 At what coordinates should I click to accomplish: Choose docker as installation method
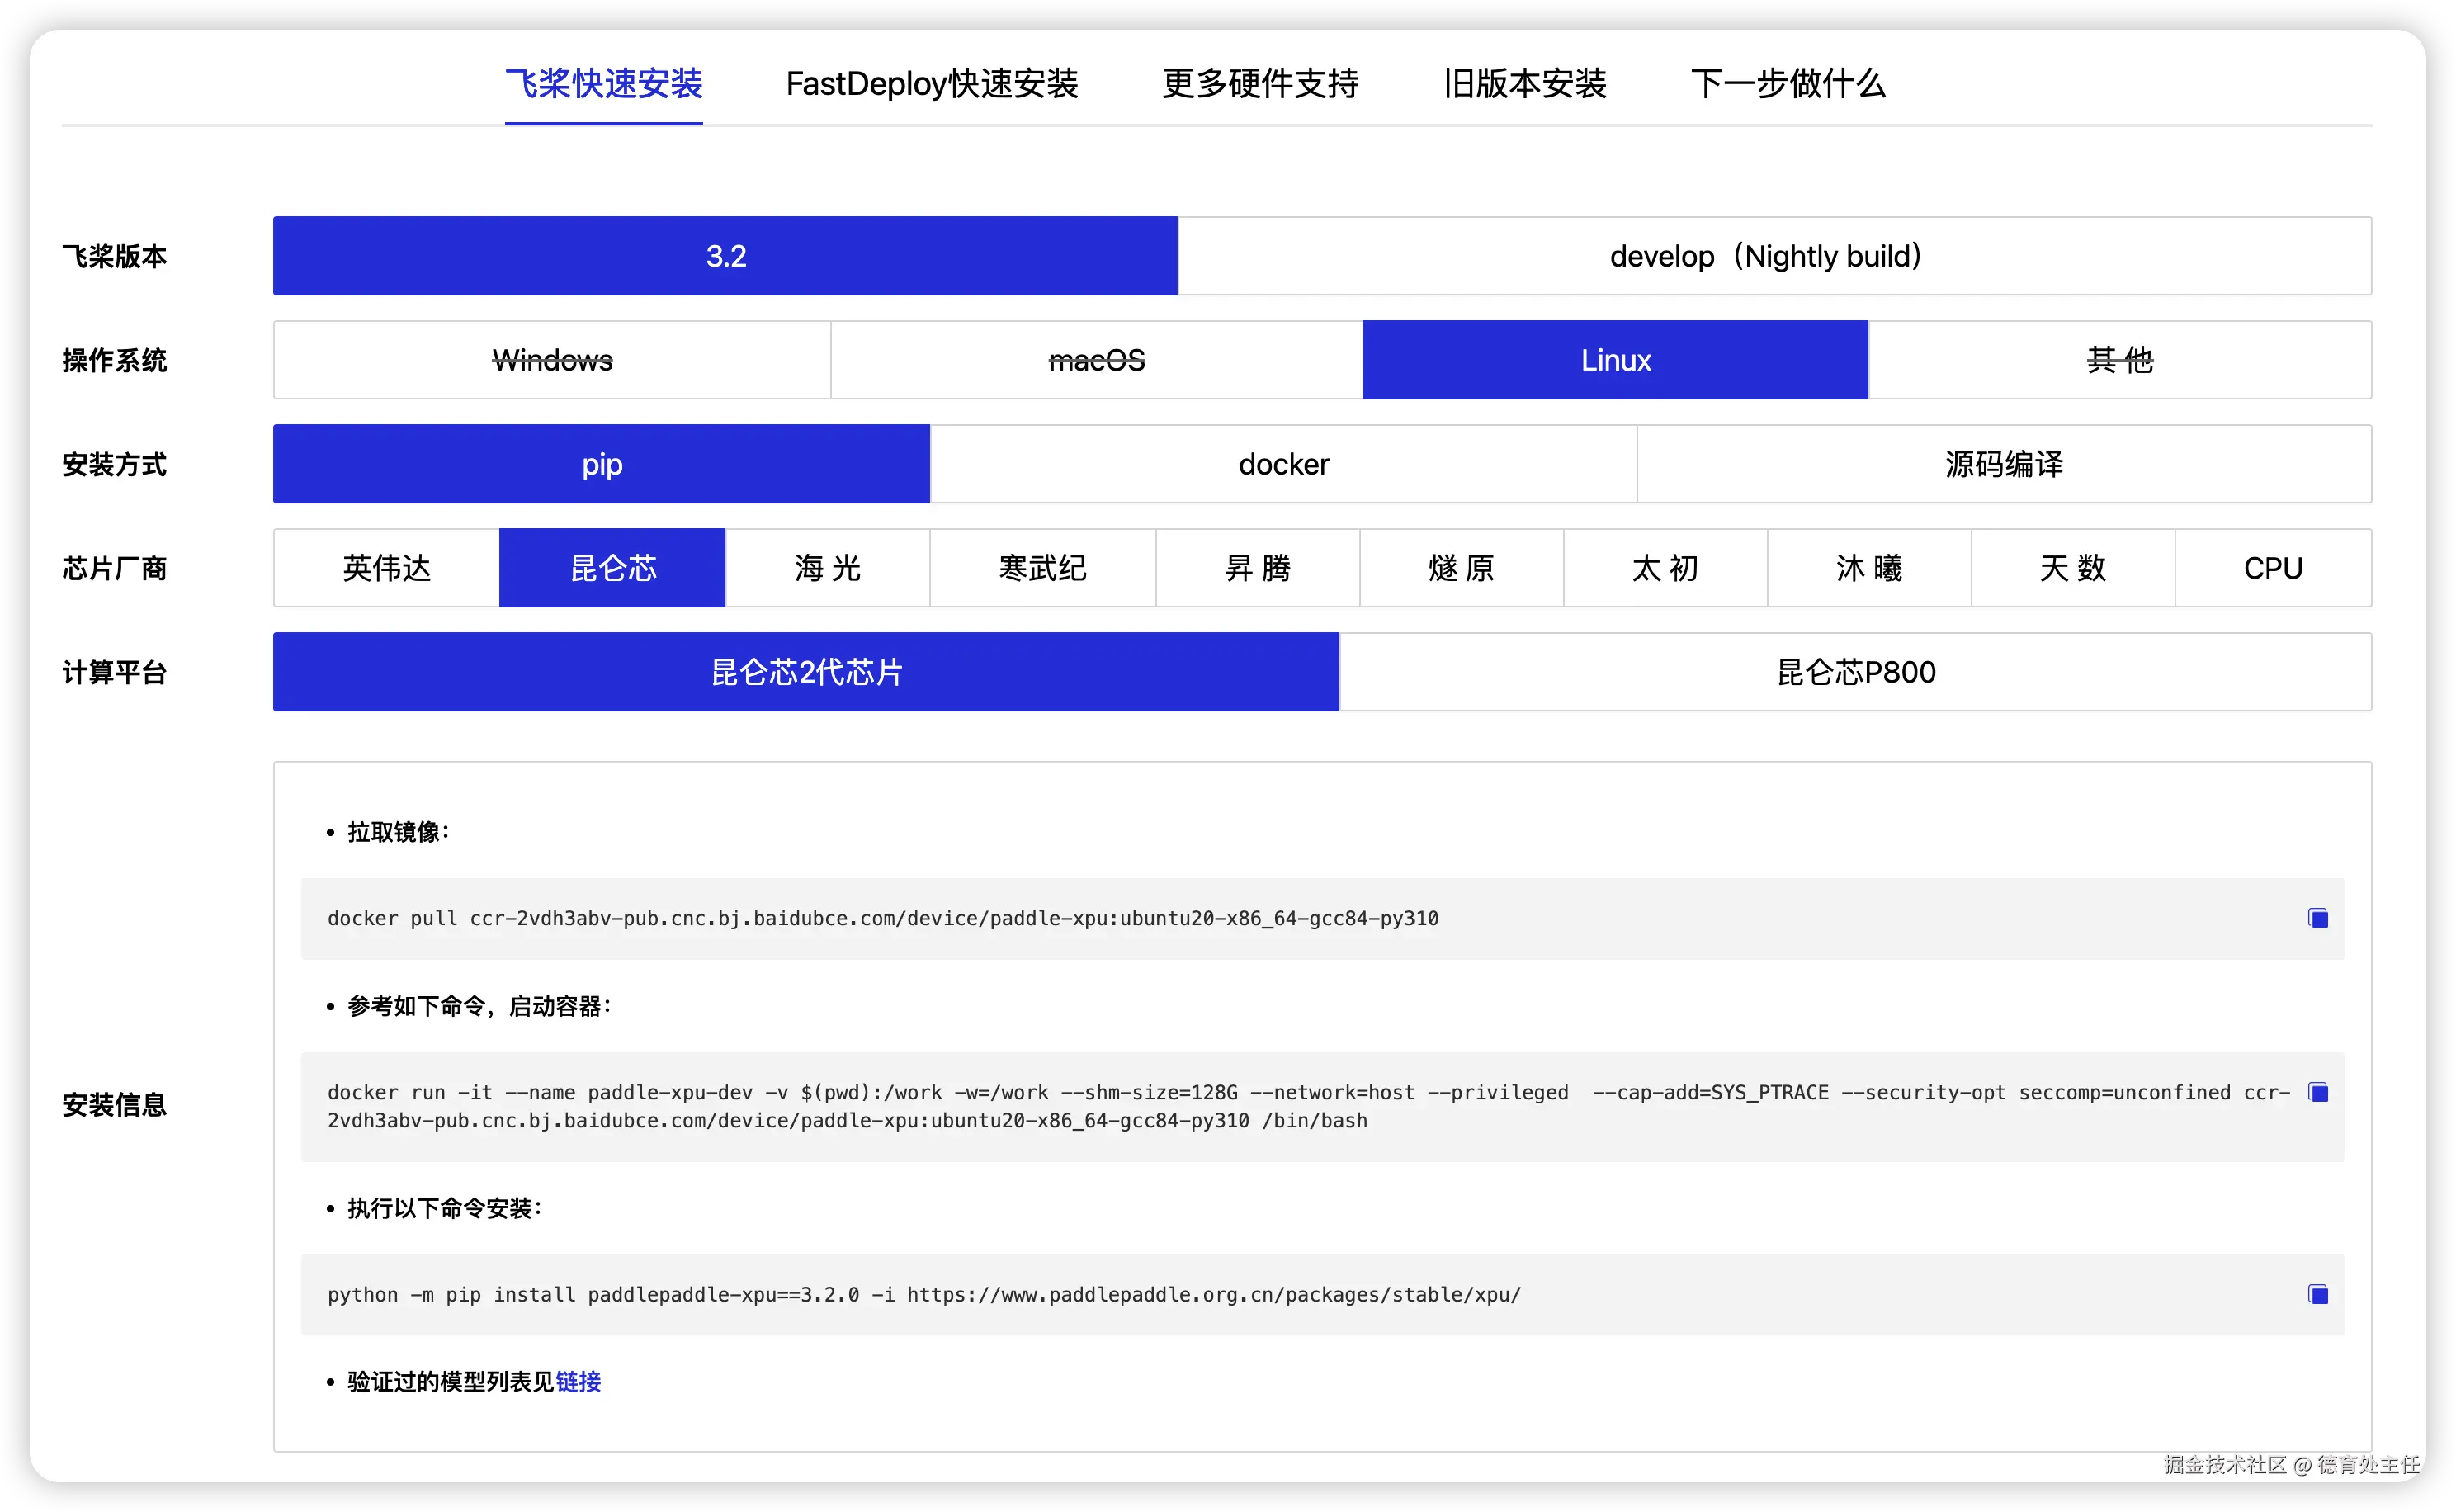[x=1283, y=464]
